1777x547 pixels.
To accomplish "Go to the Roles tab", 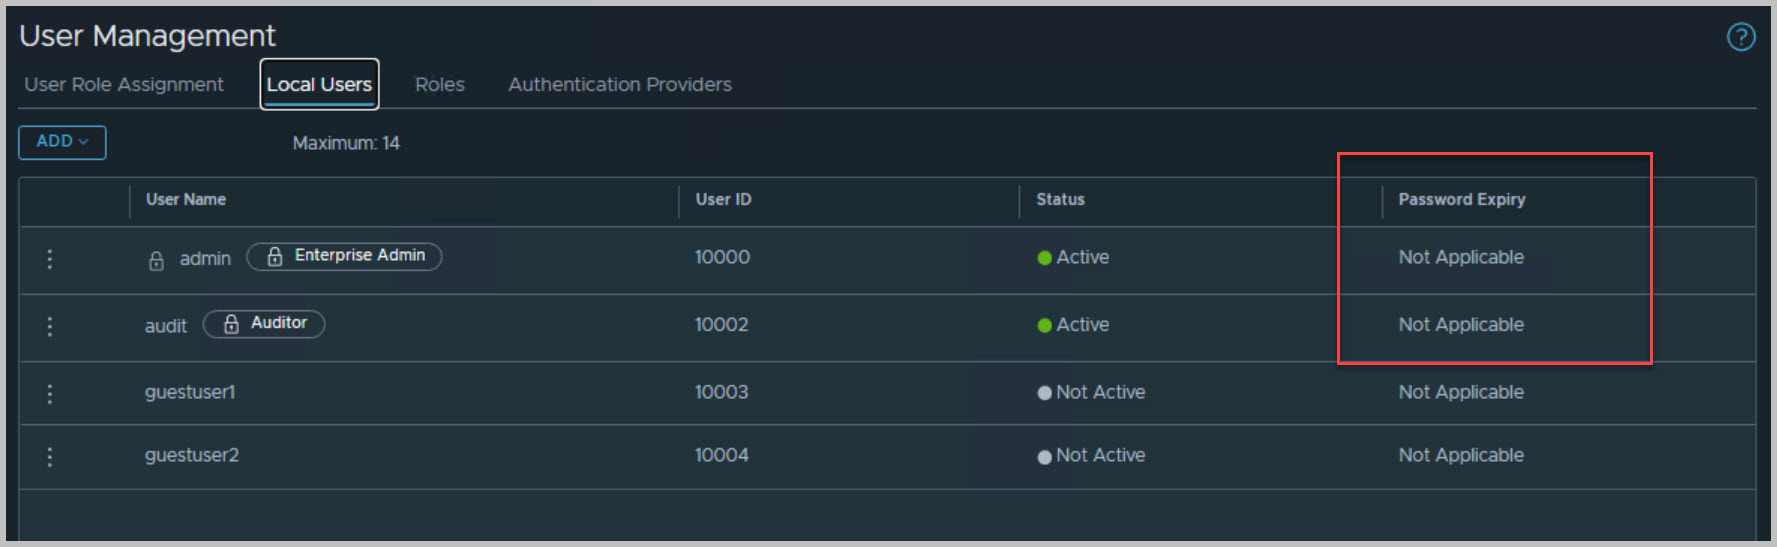I will point(440,85).
